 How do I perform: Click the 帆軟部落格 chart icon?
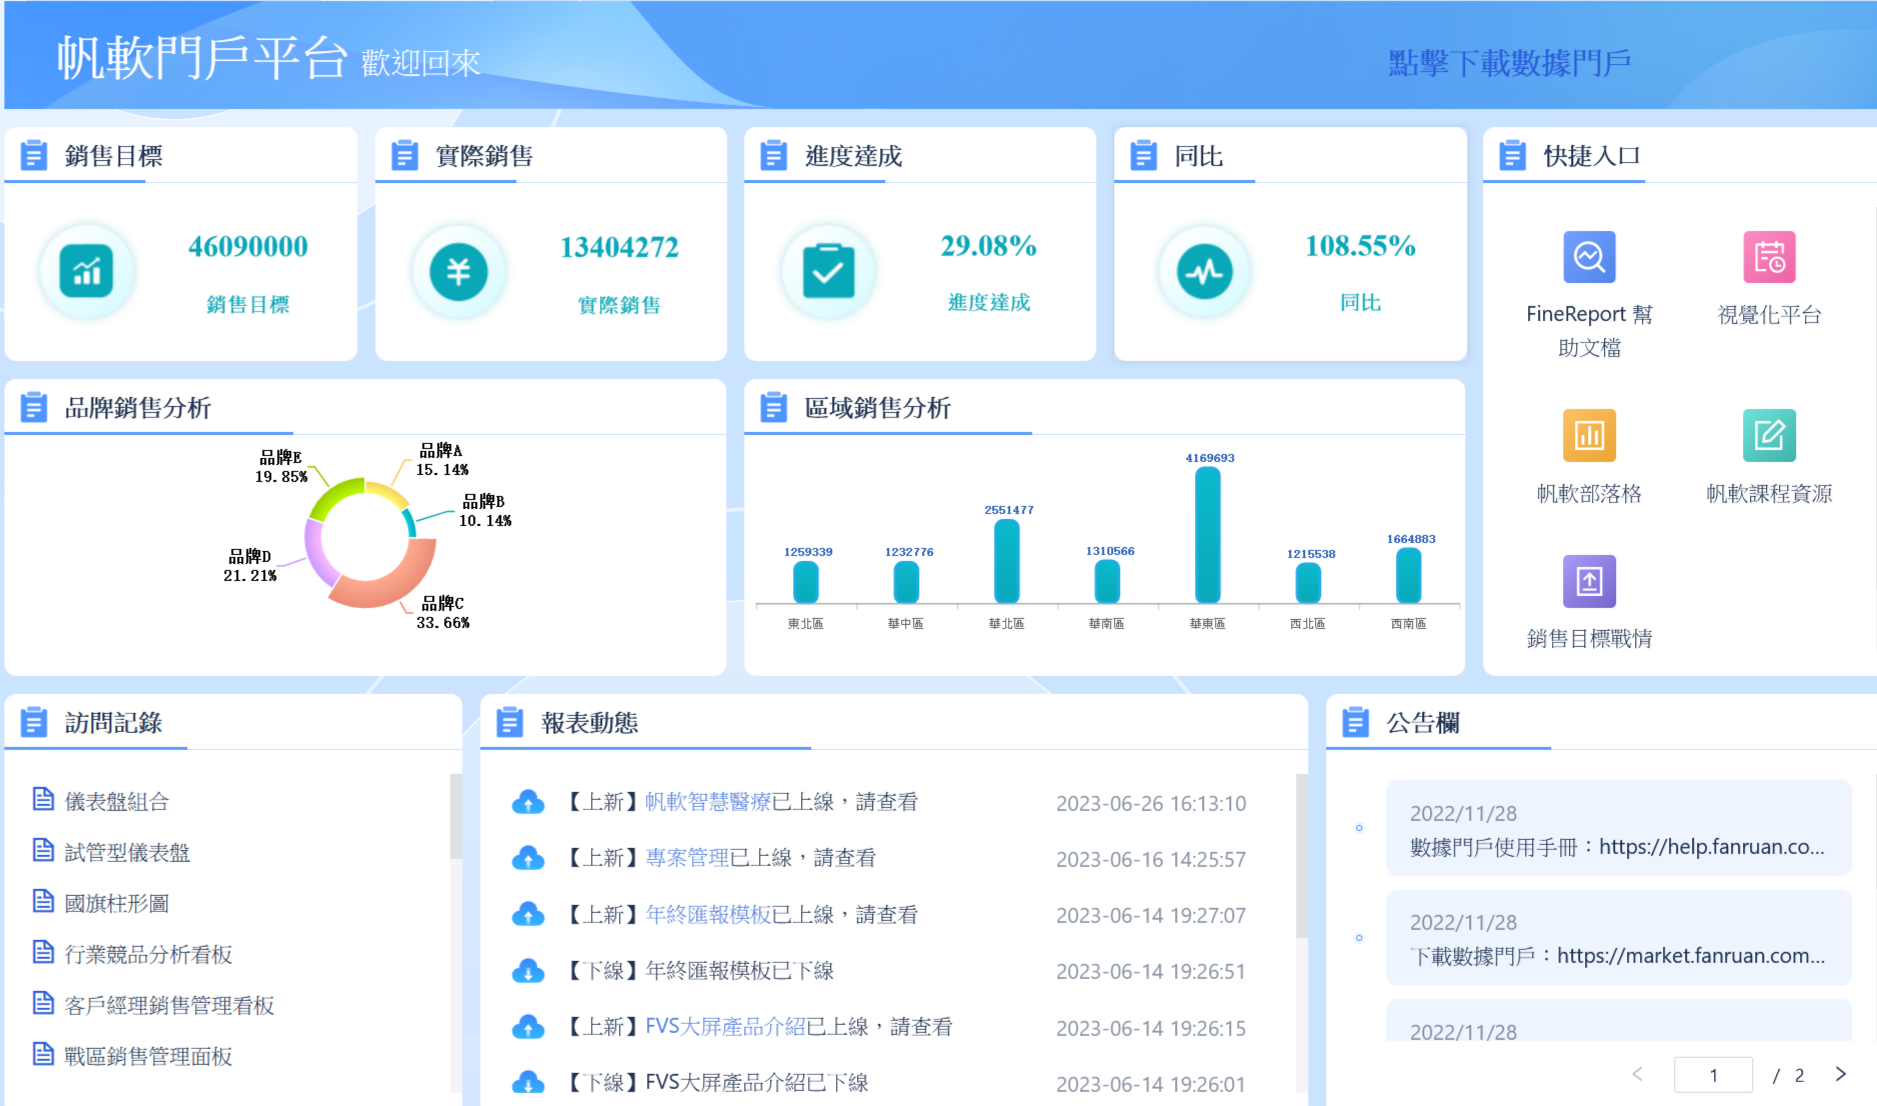click(1589, 435)
